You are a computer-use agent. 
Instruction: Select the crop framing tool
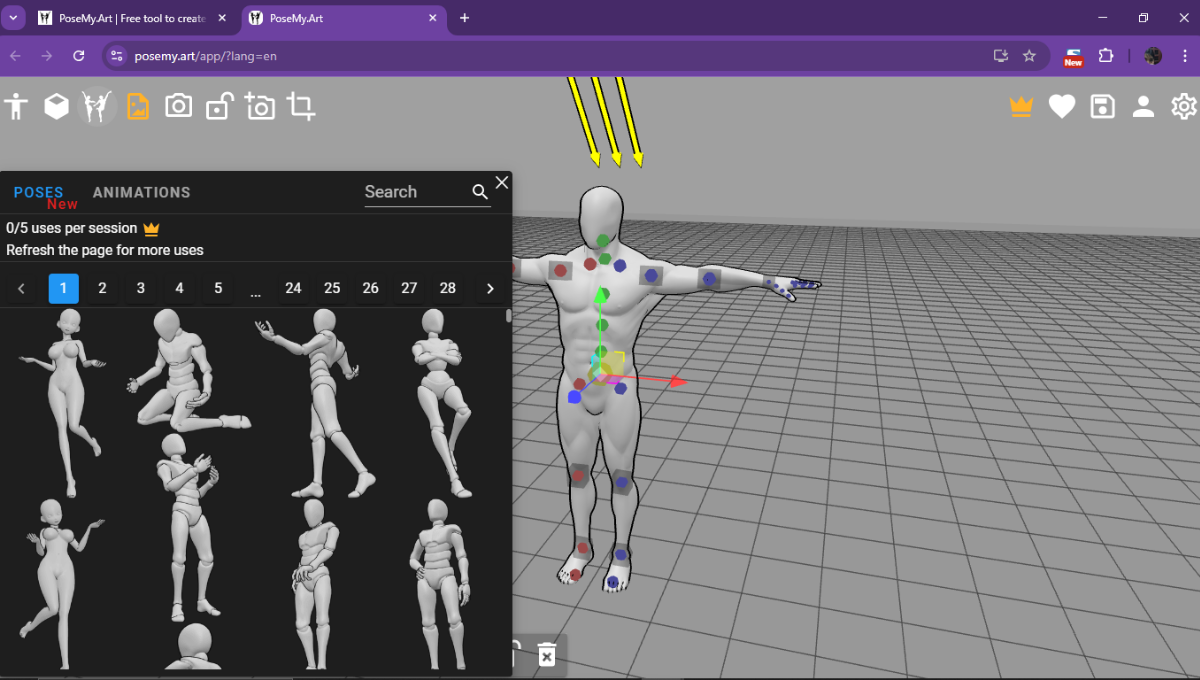[301, 105]
